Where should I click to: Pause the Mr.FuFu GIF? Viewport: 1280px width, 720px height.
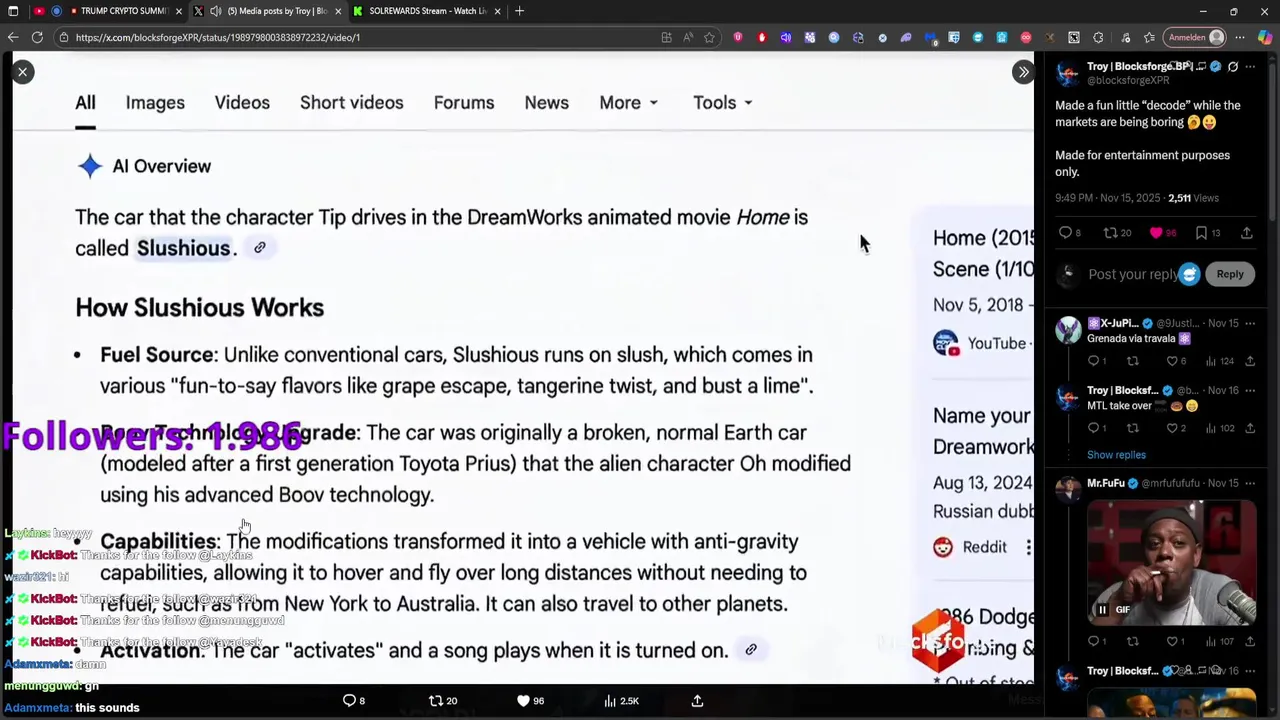[1102, 610]
